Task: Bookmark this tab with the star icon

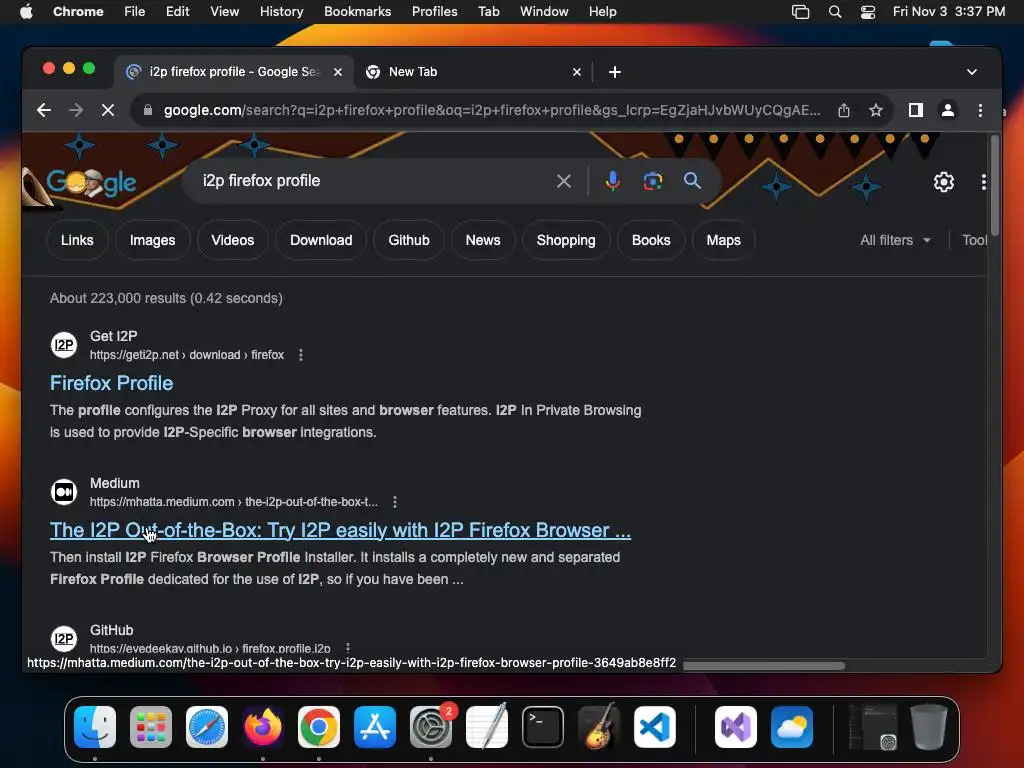Action: 876,110
